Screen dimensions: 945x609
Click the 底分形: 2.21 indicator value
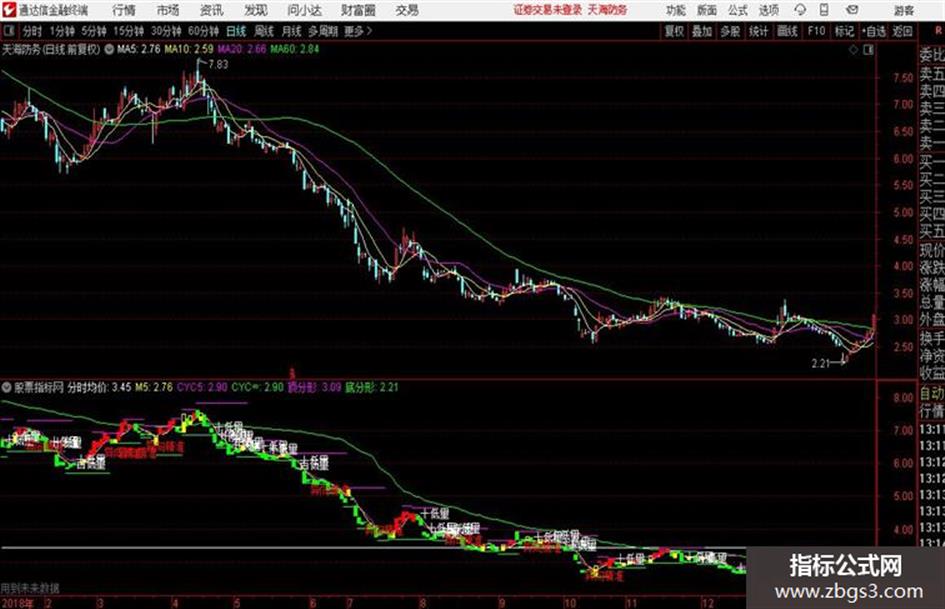[371, 387]
